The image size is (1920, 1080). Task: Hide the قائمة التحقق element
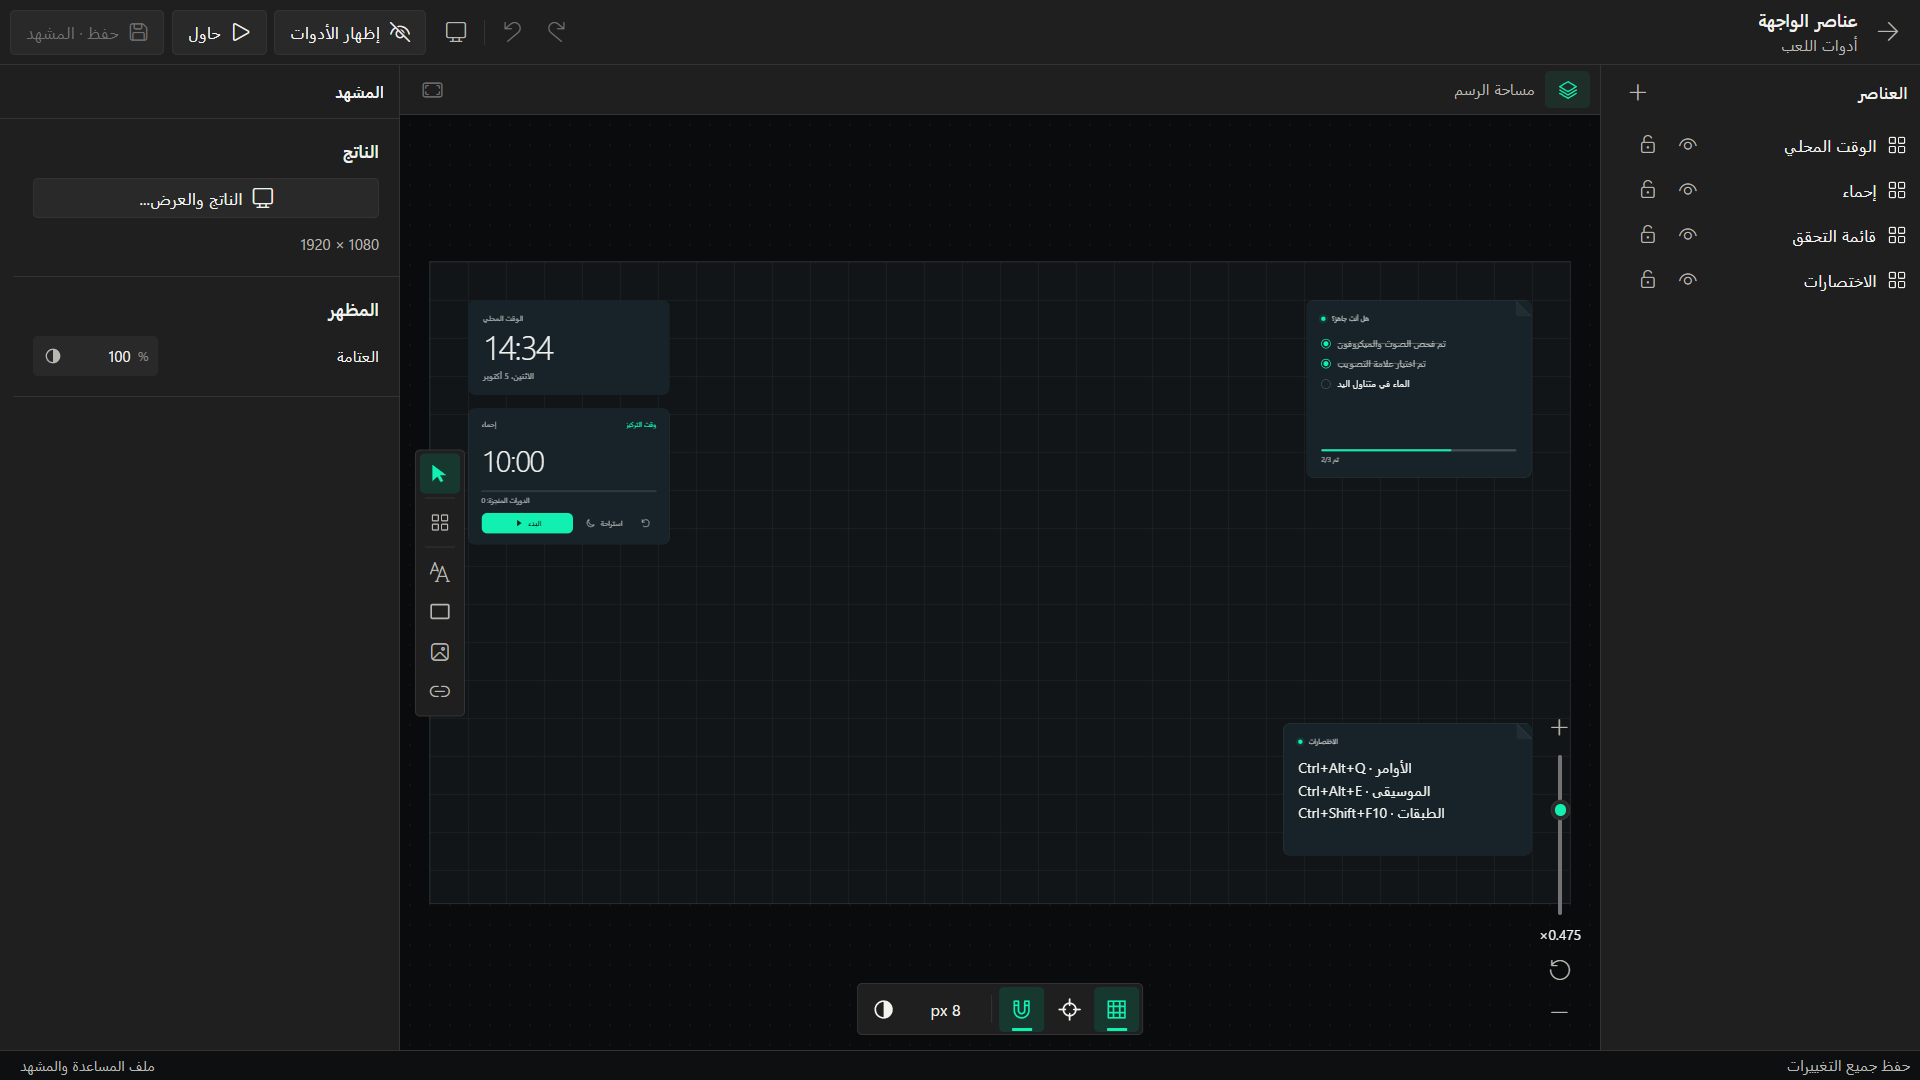point(1688,235)
